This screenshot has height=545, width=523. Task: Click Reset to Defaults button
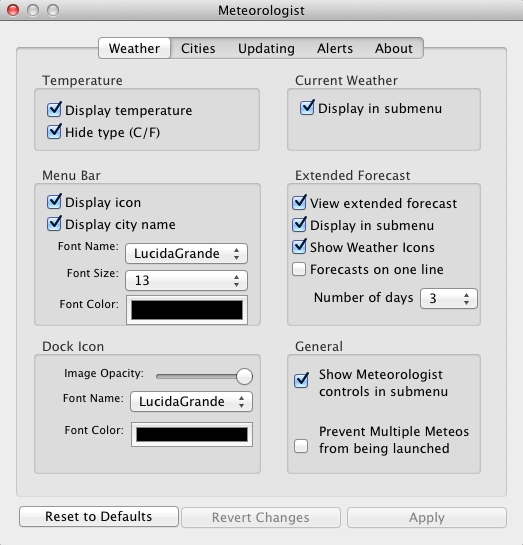[99, 516]
